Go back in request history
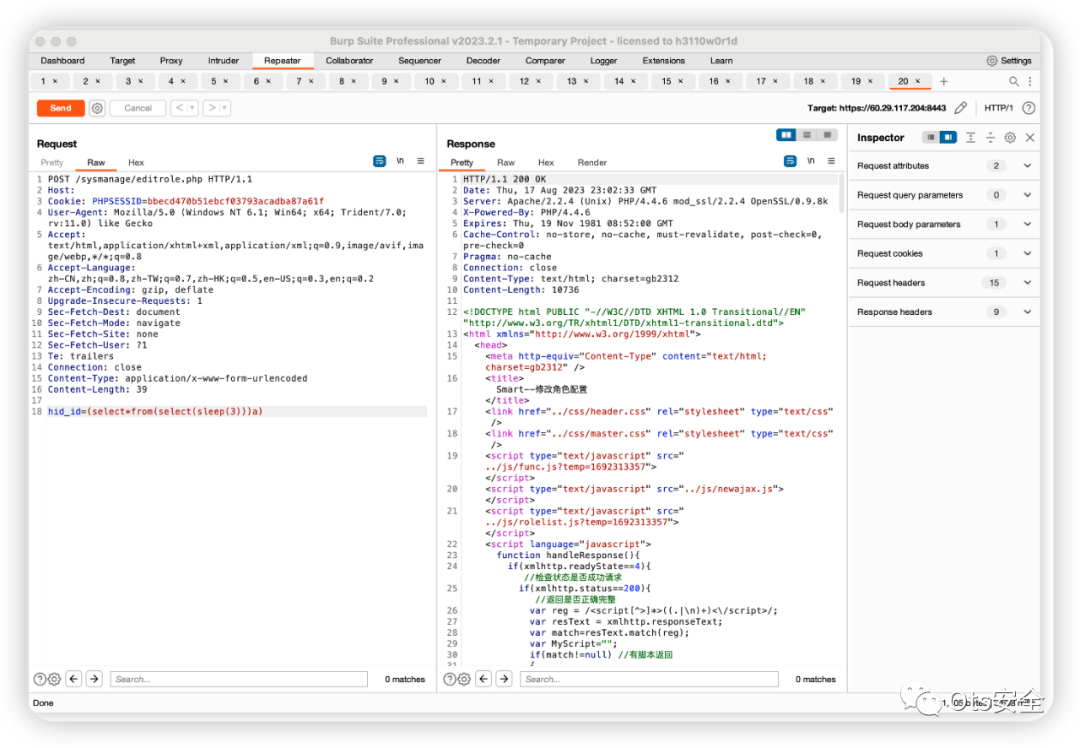The width and height of the screenshot is (1080, 748). (x=180, y=108)
